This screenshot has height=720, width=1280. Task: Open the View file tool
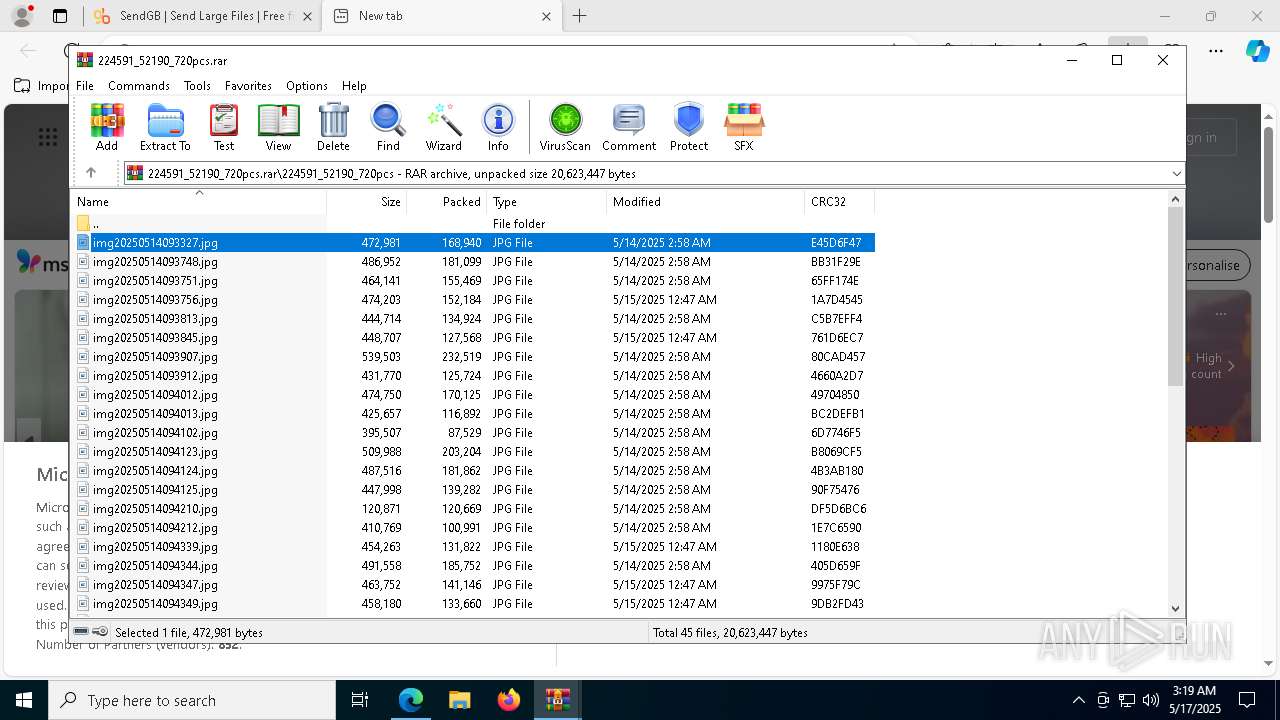(278, 127)
